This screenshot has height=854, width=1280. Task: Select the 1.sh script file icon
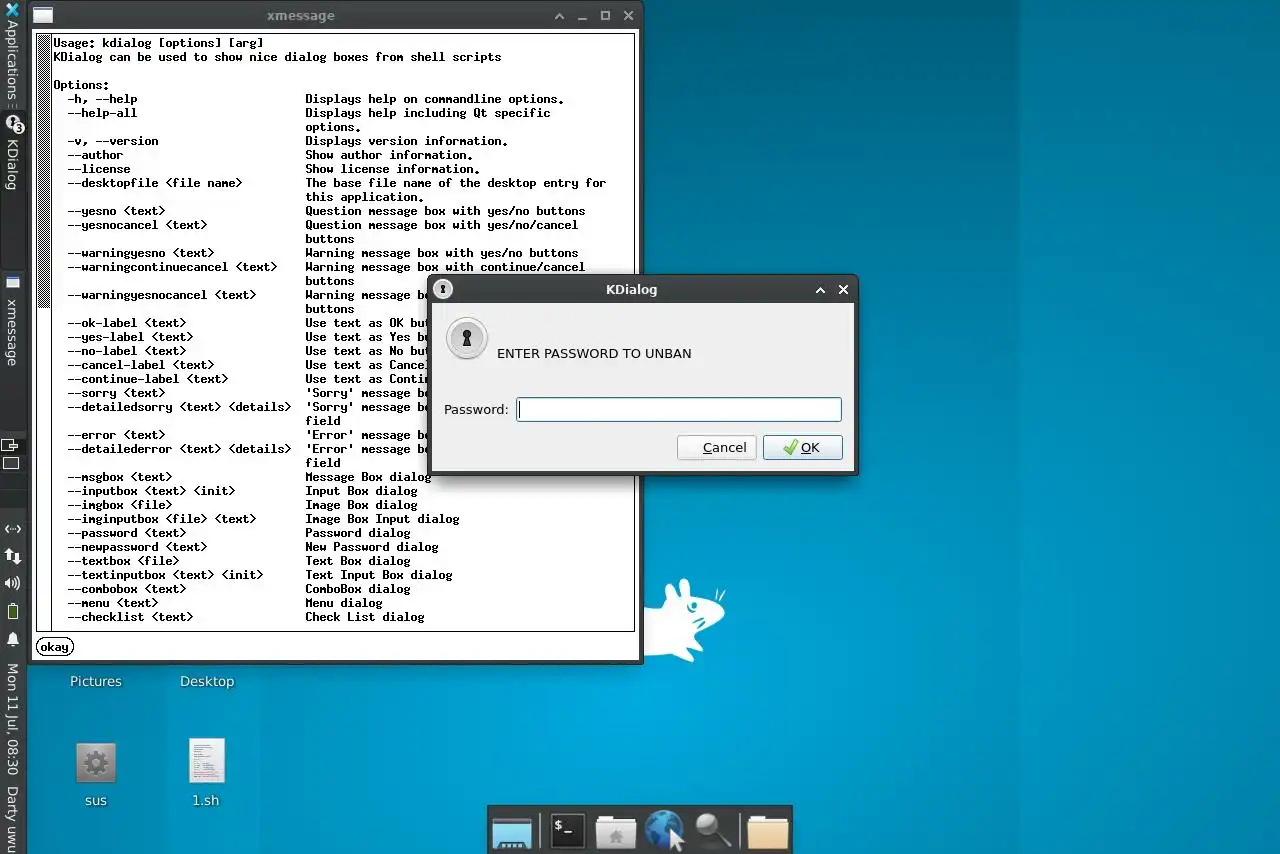[206, 762]
